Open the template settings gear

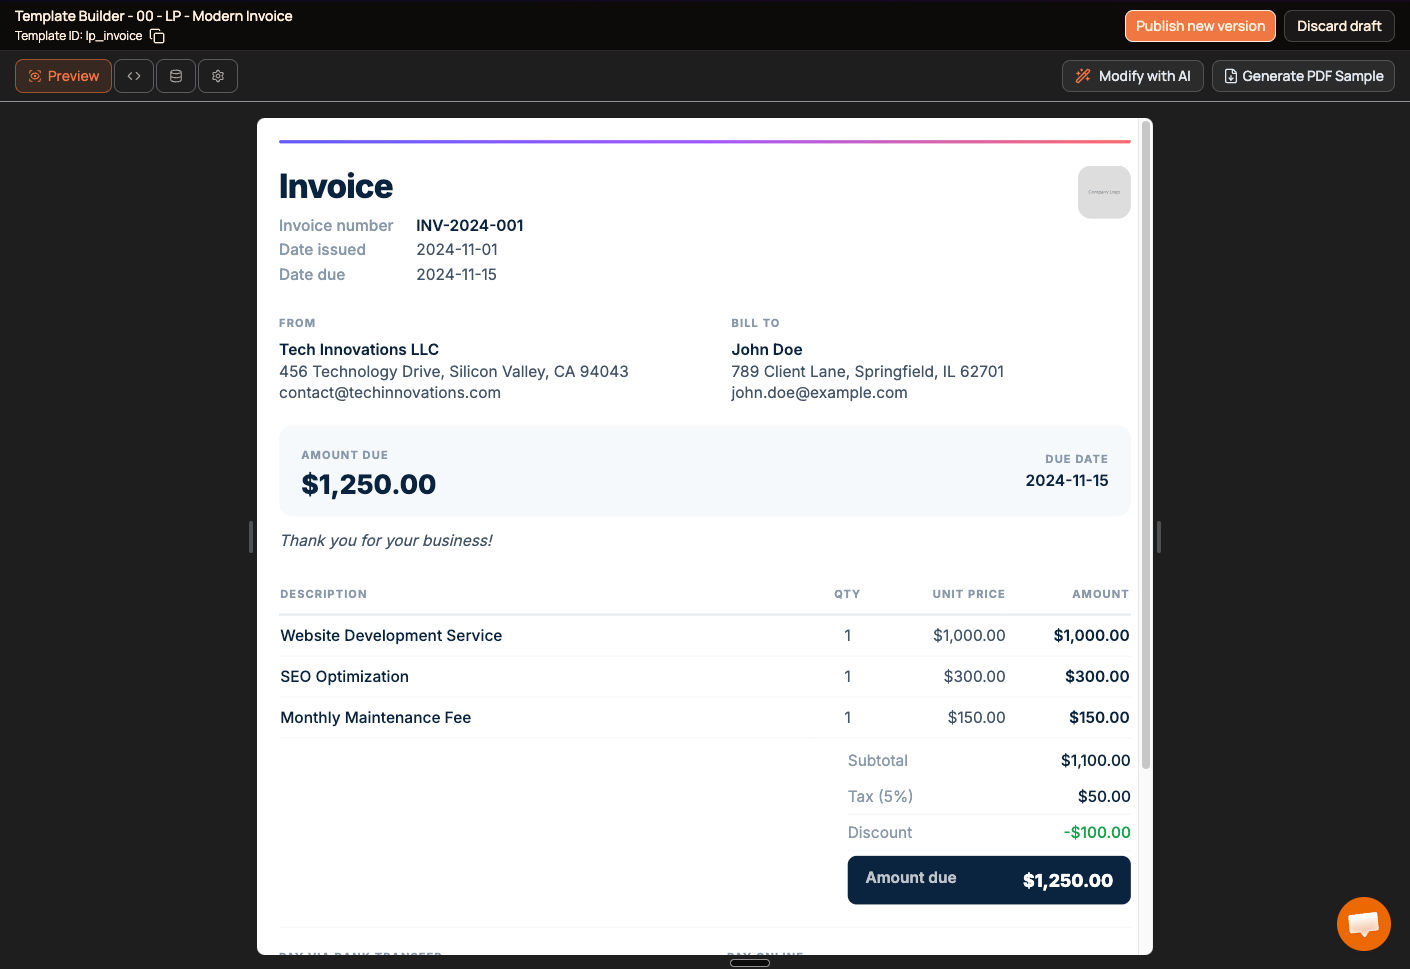217,75
